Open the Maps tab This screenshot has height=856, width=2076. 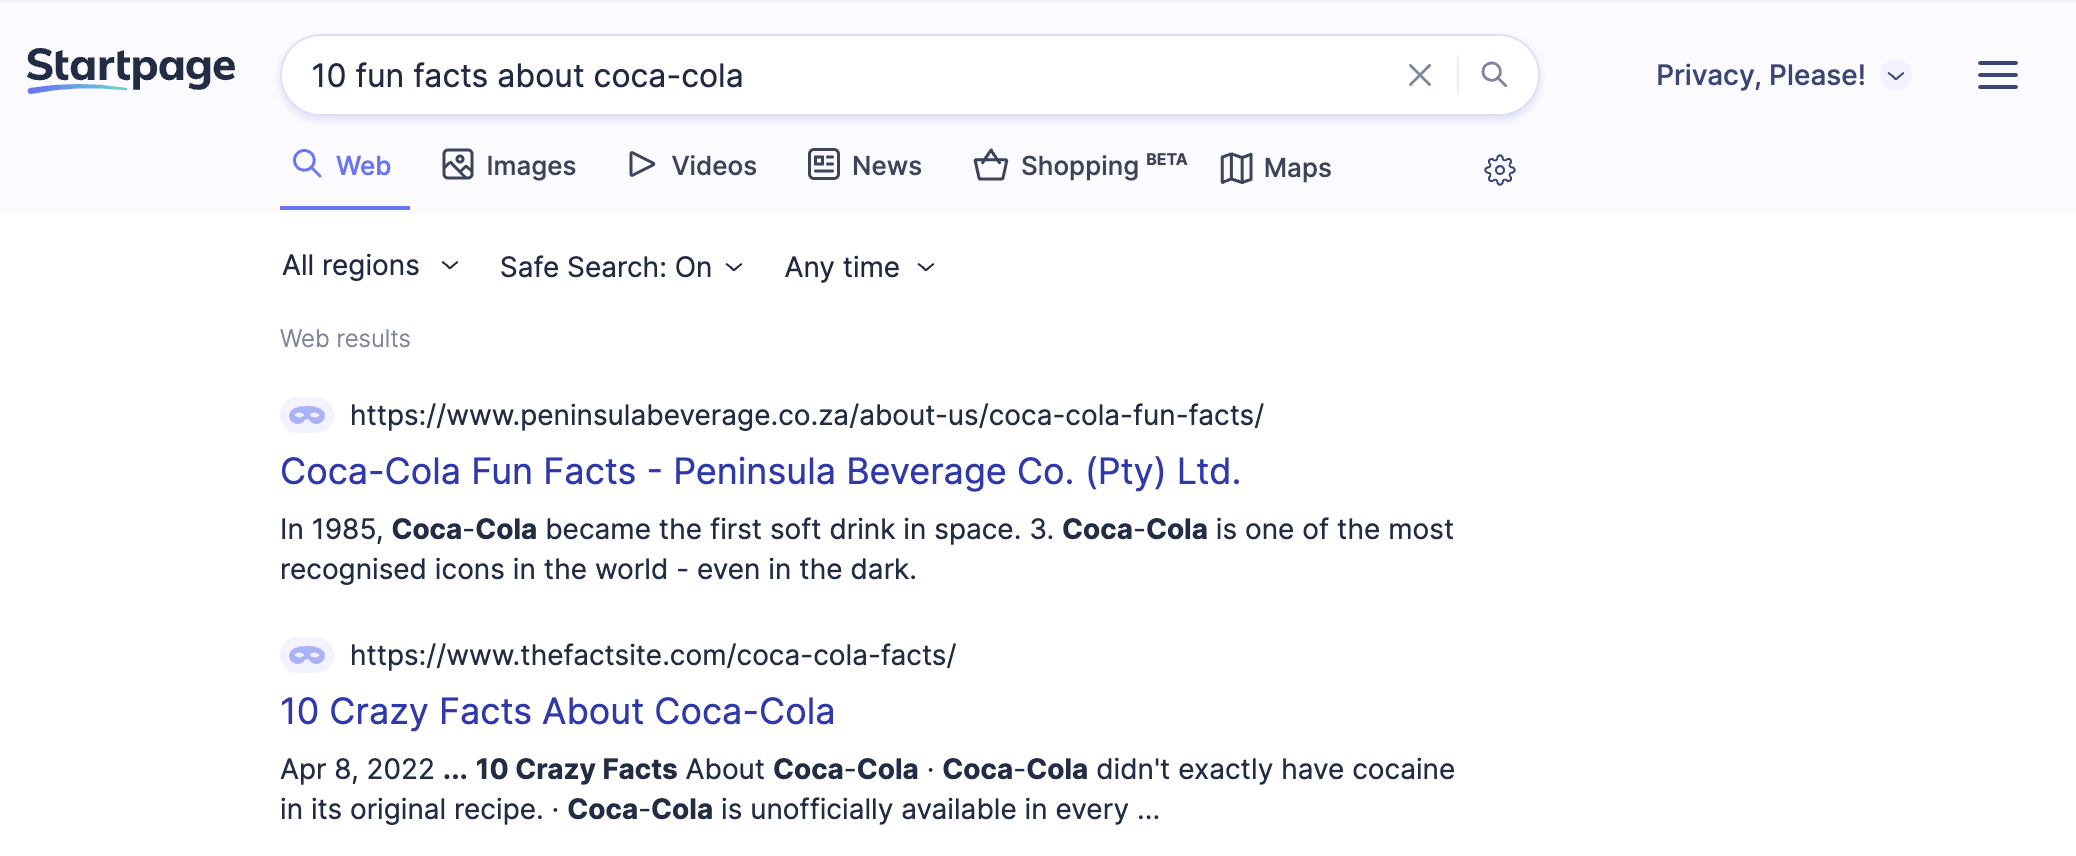[x=1276, y=167]
